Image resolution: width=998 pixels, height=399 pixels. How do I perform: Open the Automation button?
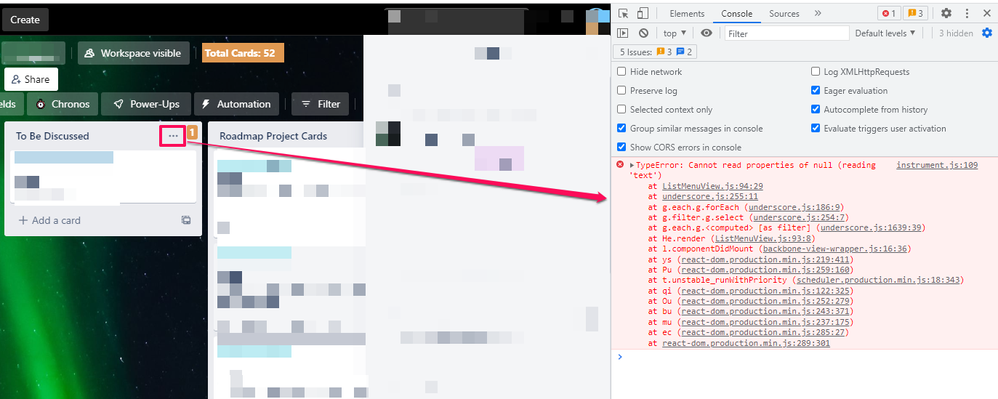(x=236, y=104)
